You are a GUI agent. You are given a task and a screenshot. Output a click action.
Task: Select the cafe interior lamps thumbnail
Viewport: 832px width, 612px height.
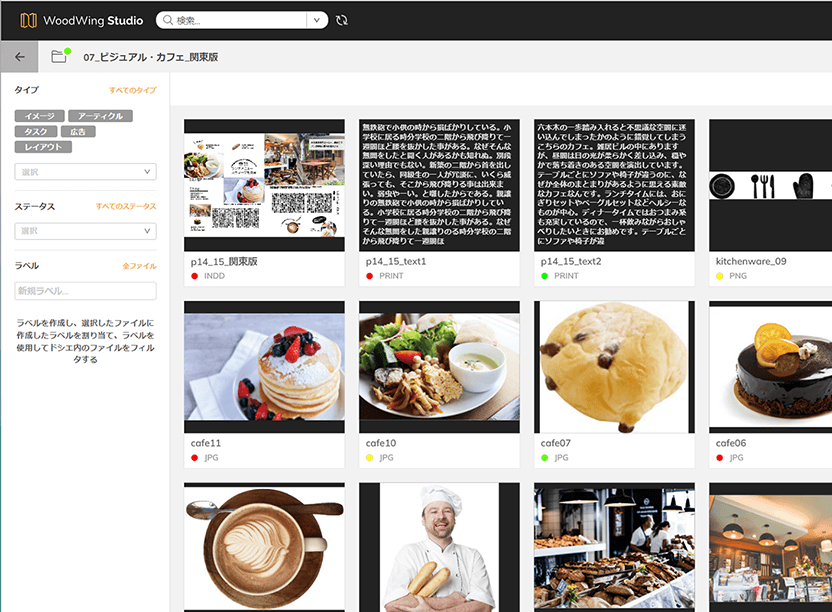(770, 547)
